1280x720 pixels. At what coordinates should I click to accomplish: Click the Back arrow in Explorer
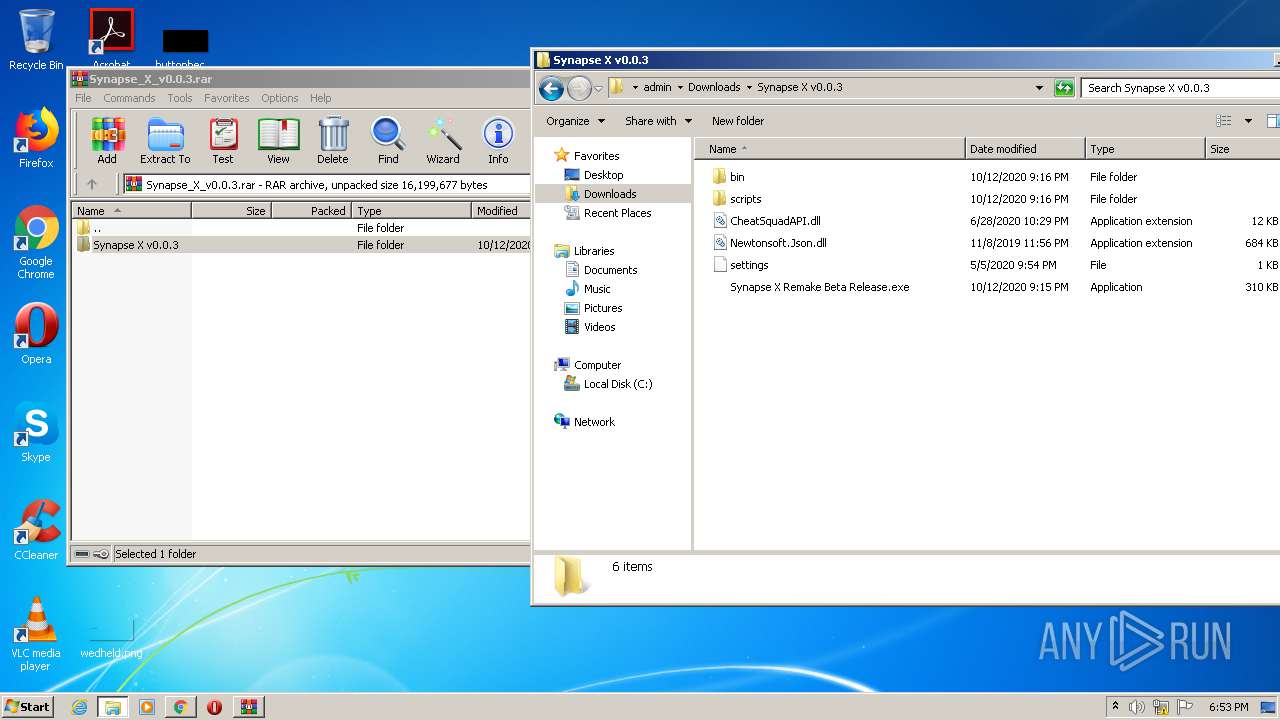pyautogui.click(x=551, y=88)
